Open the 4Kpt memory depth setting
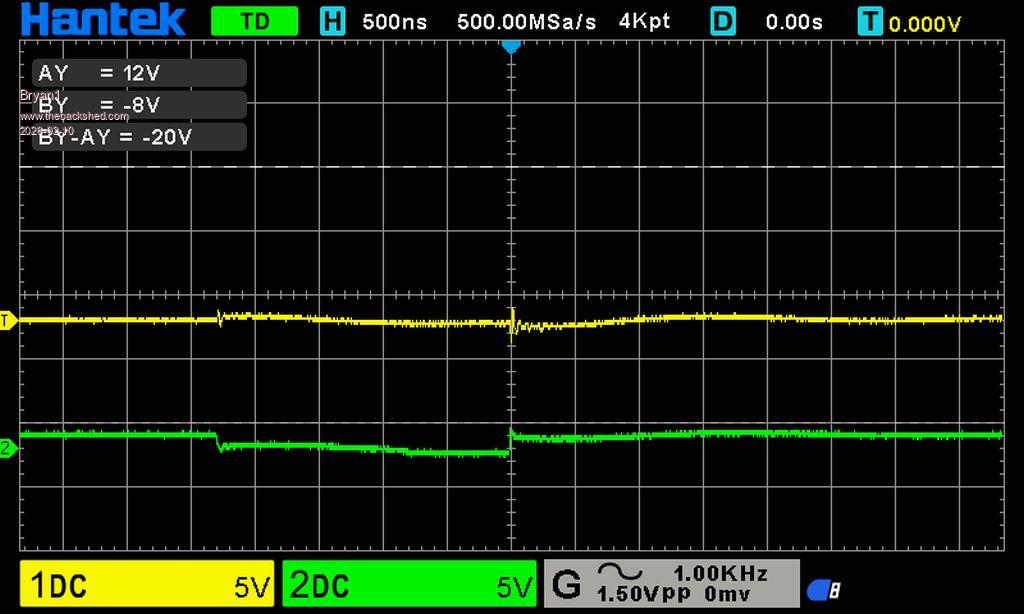The height and width of the screenshot is (614, 1024). 645,21
